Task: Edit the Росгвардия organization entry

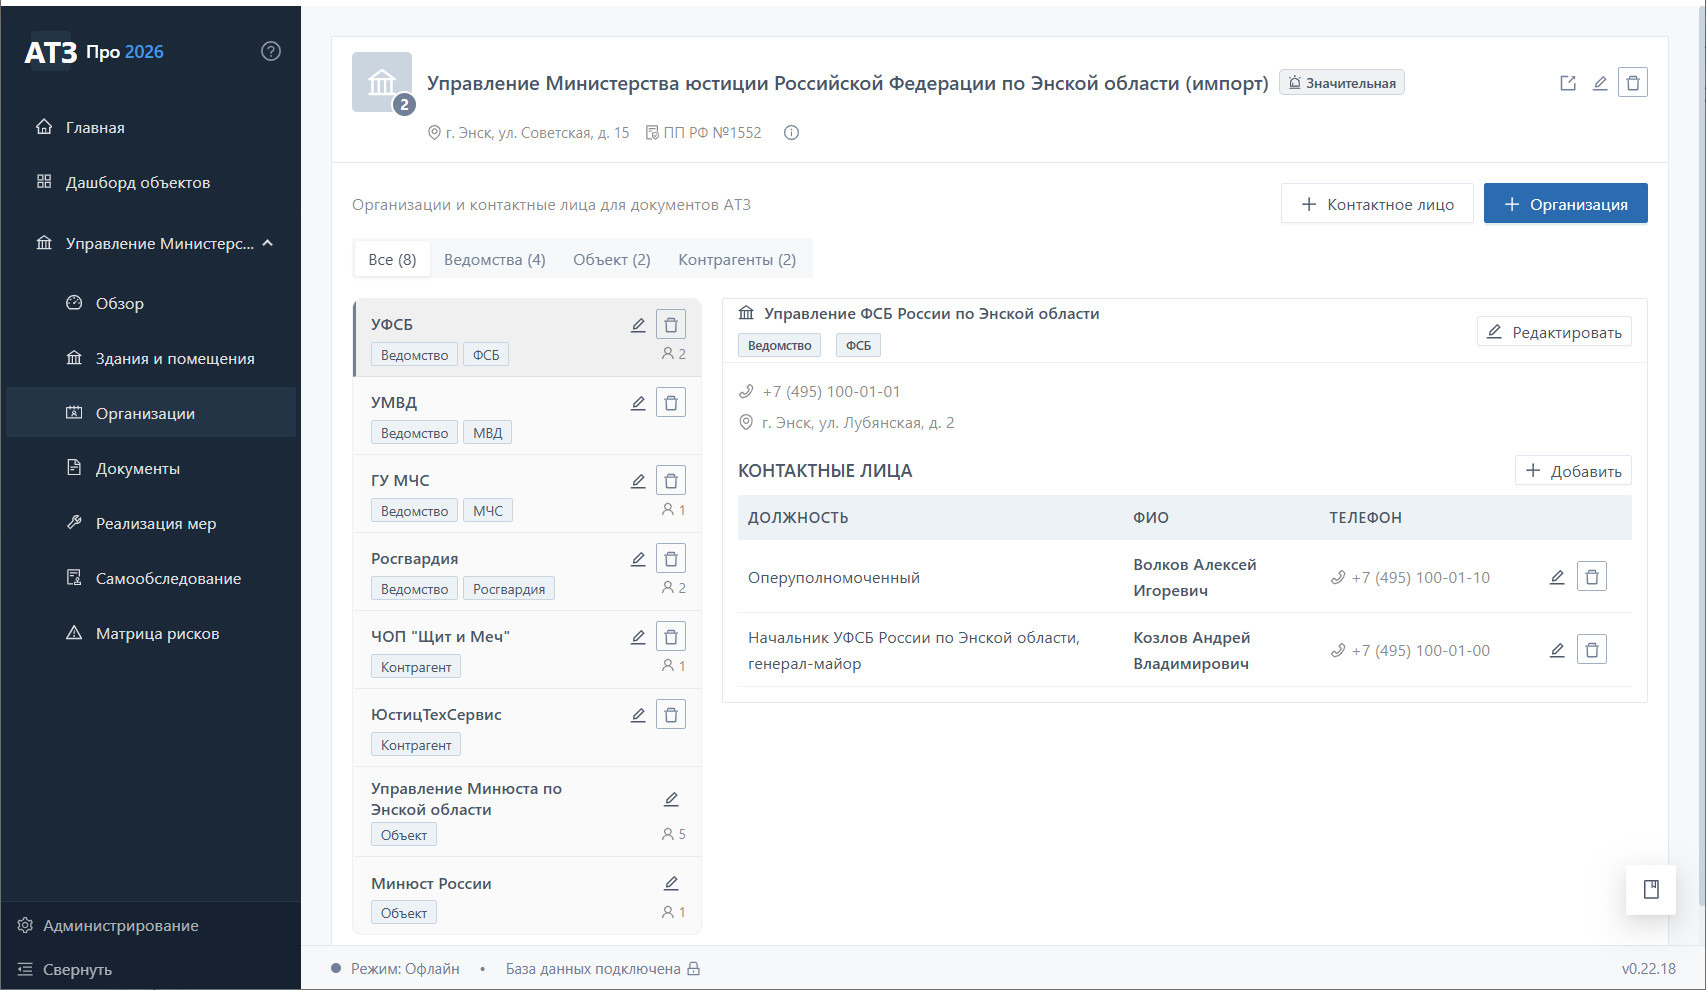Action: coord(638,559)
